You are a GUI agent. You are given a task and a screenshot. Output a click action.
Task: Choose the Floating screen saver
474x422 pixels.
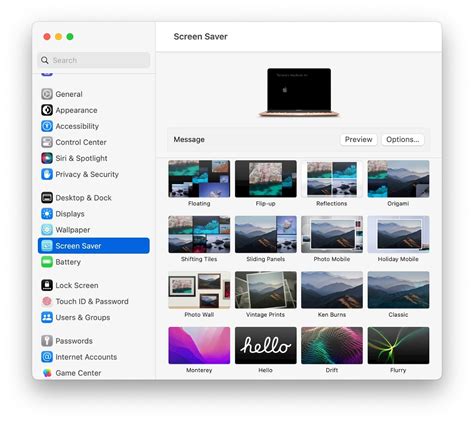[x=199, y=179]
